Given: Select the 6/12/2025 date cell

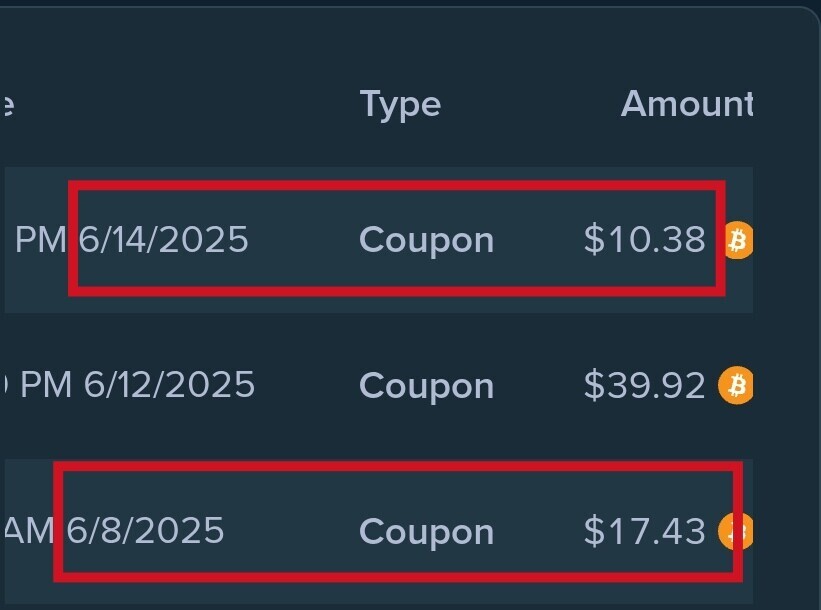Looking at the screenshot, I should pyautogui.click(x=169, y=385).
